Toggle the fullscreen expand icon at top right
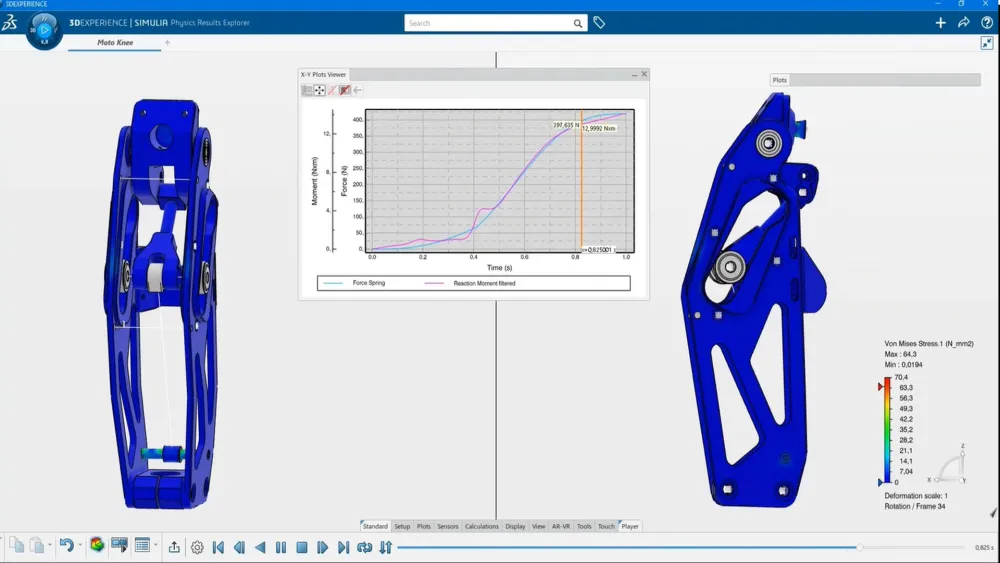 point(987,43)
